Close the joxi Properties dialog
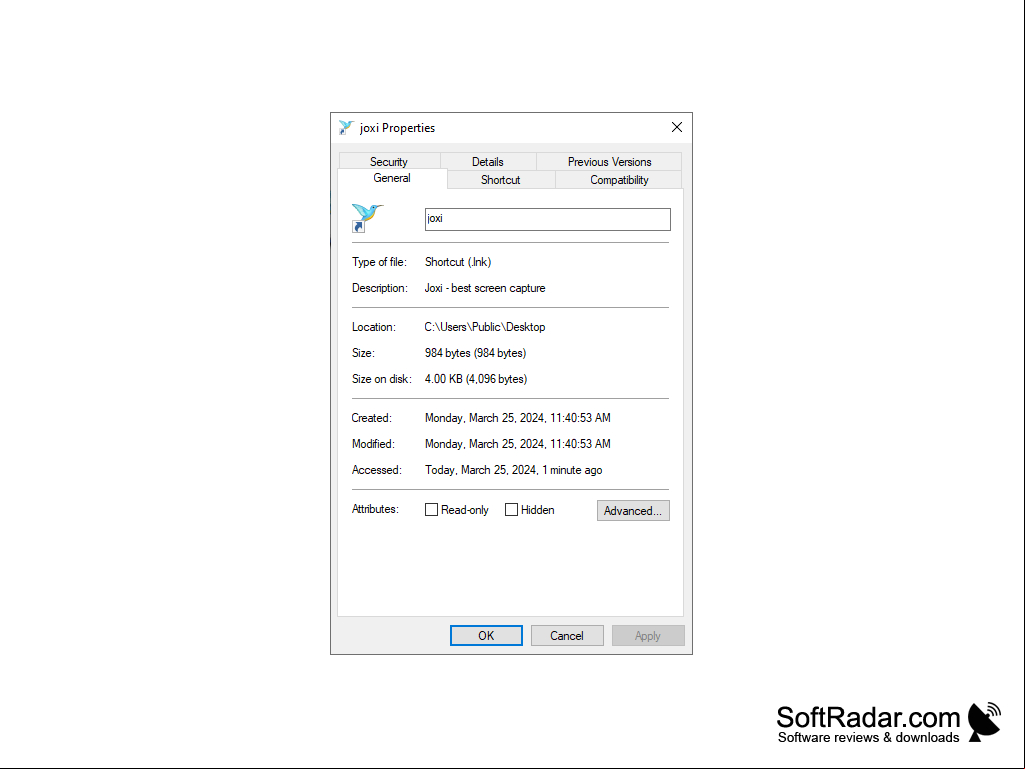1025x769 pixels. point(677,128)
